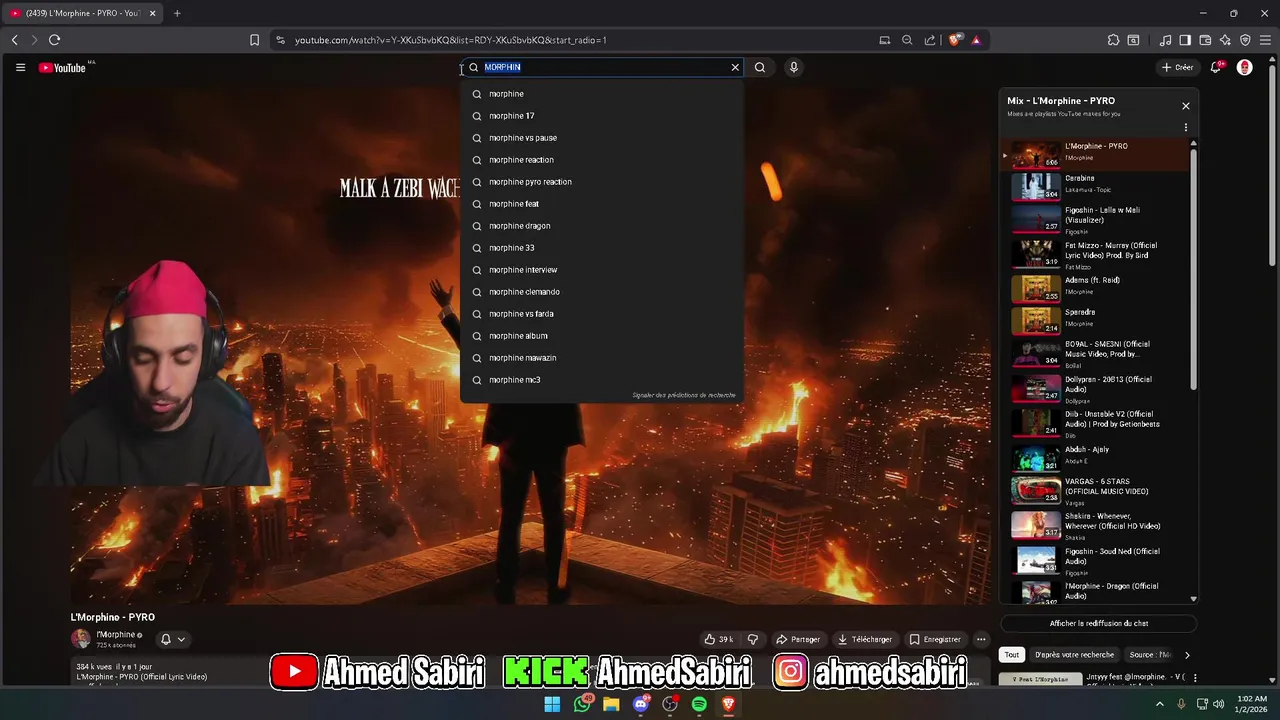Open Leo AI sparkle icon

[x=1225, y=40]
